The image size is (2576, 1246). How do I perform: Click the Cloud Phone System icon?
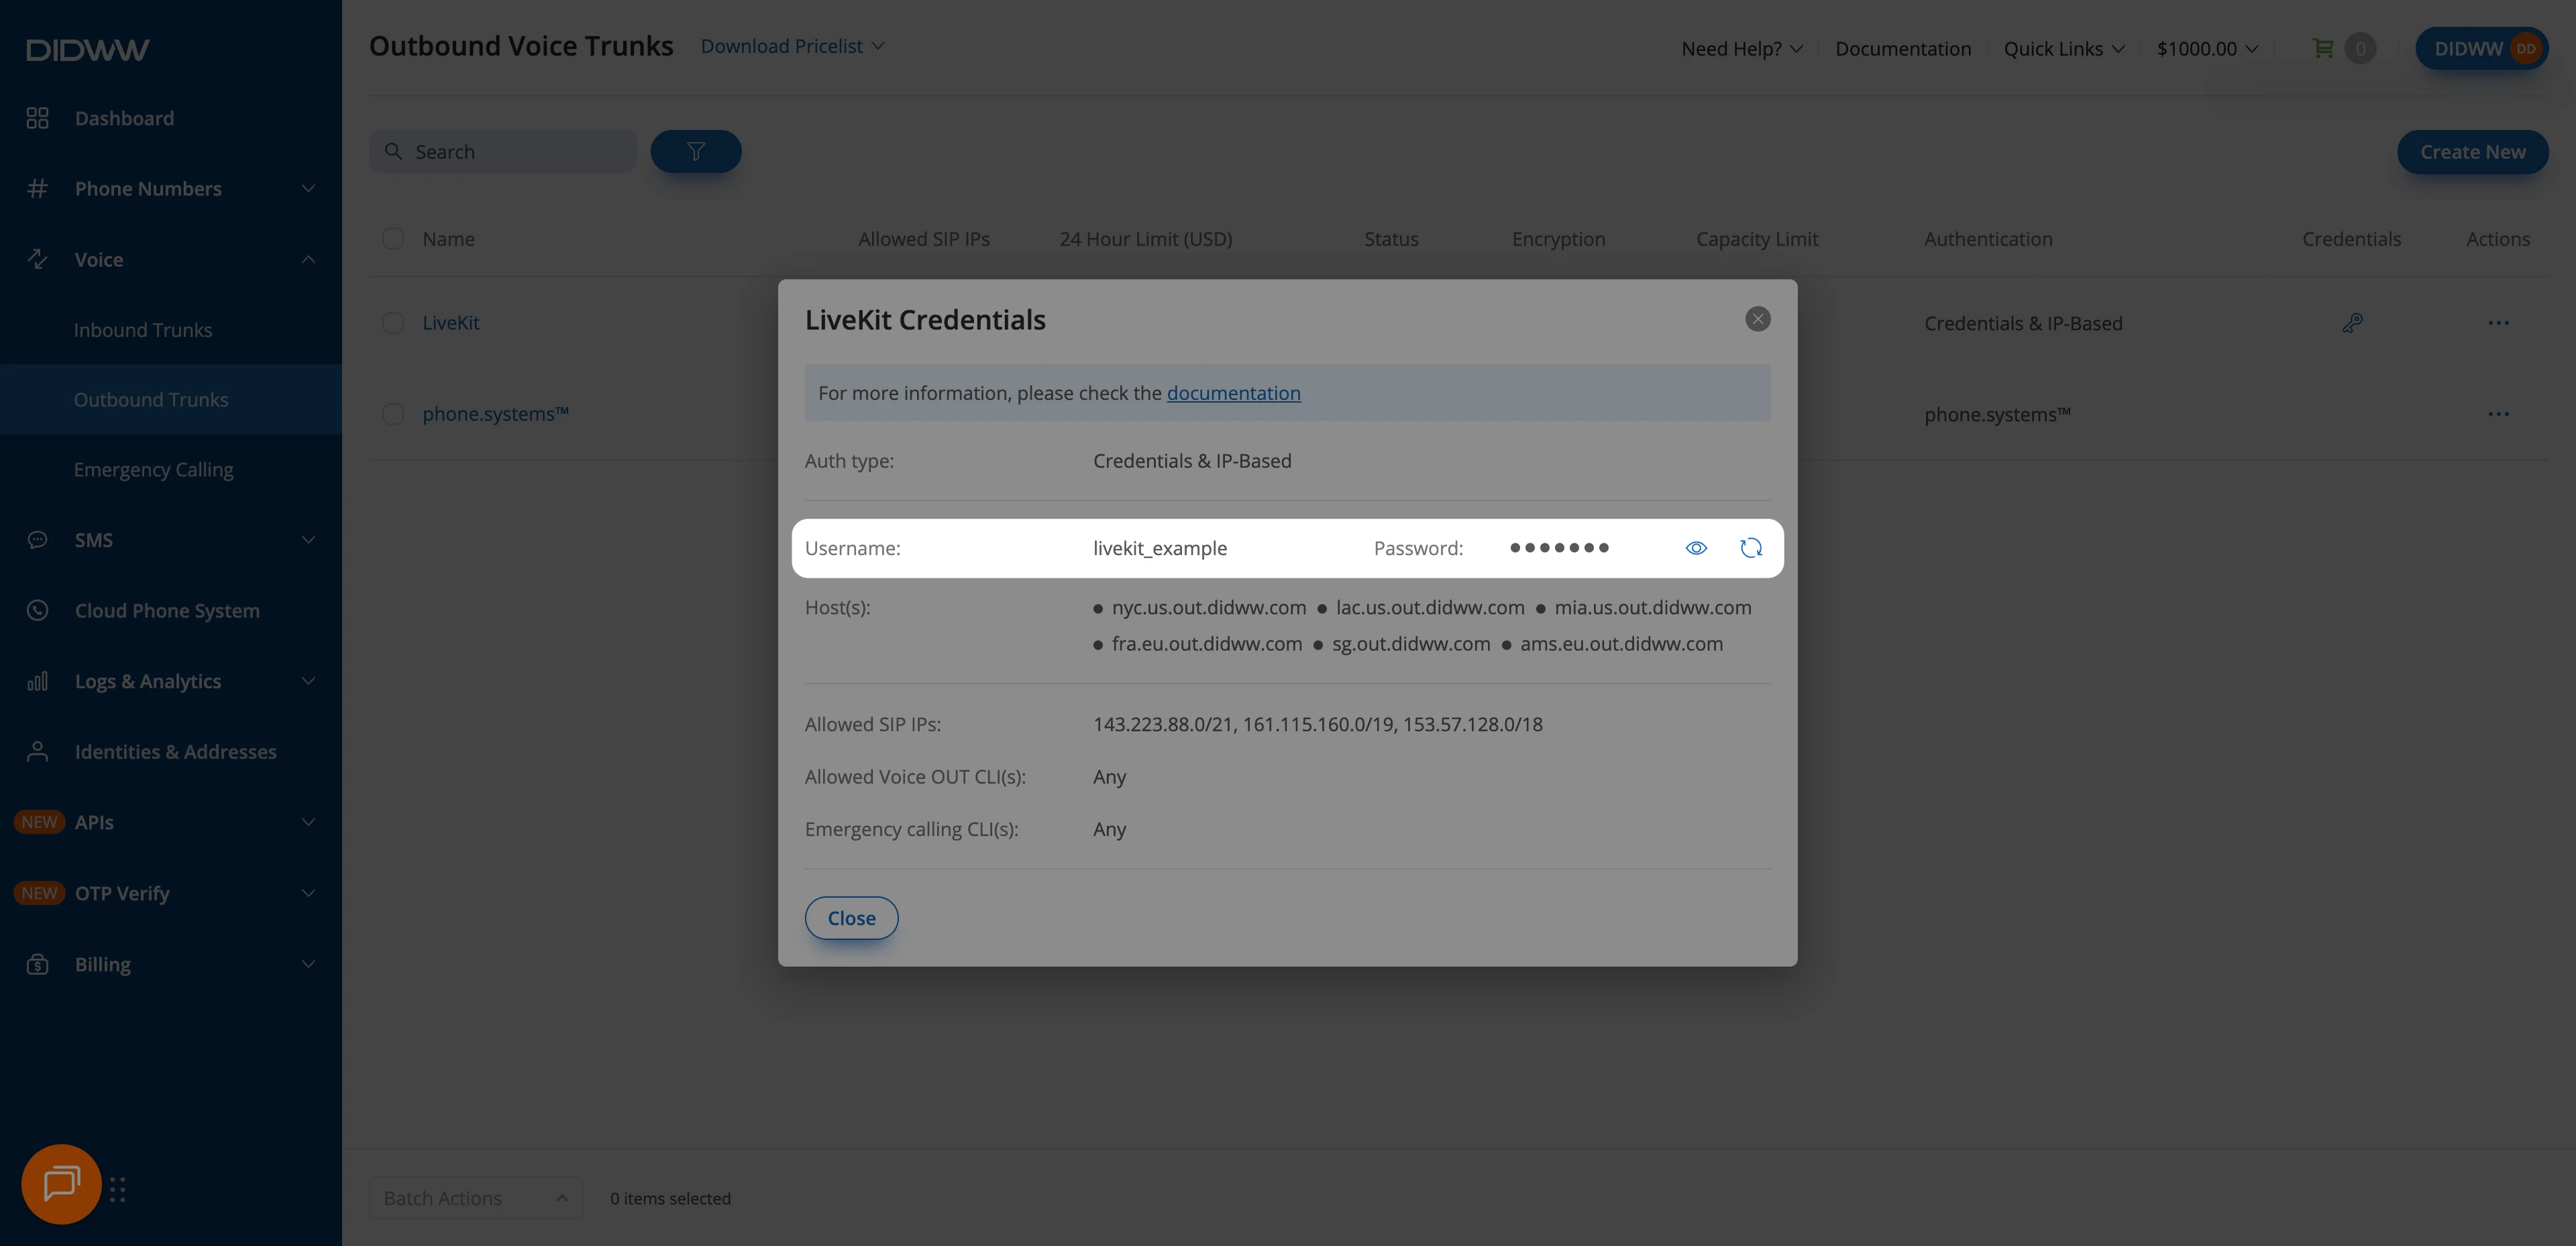38,610
